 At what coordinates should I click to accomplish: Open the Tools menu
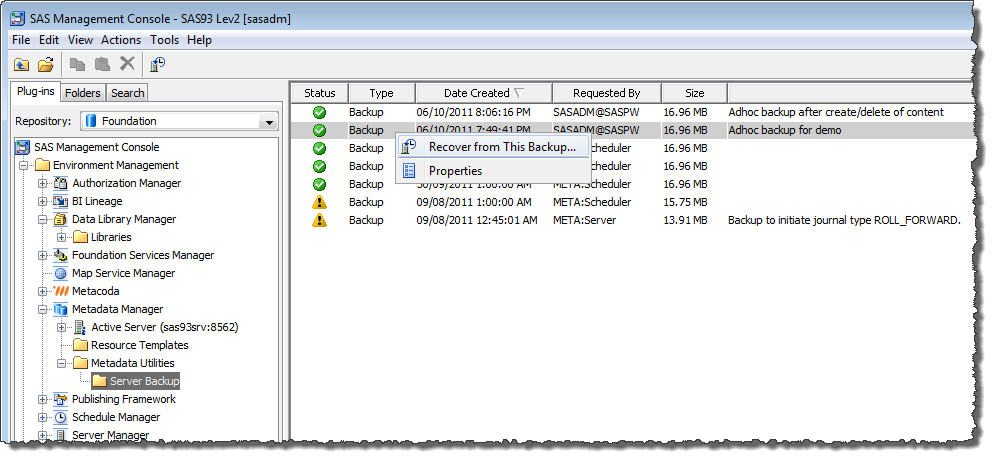[164, 40]
